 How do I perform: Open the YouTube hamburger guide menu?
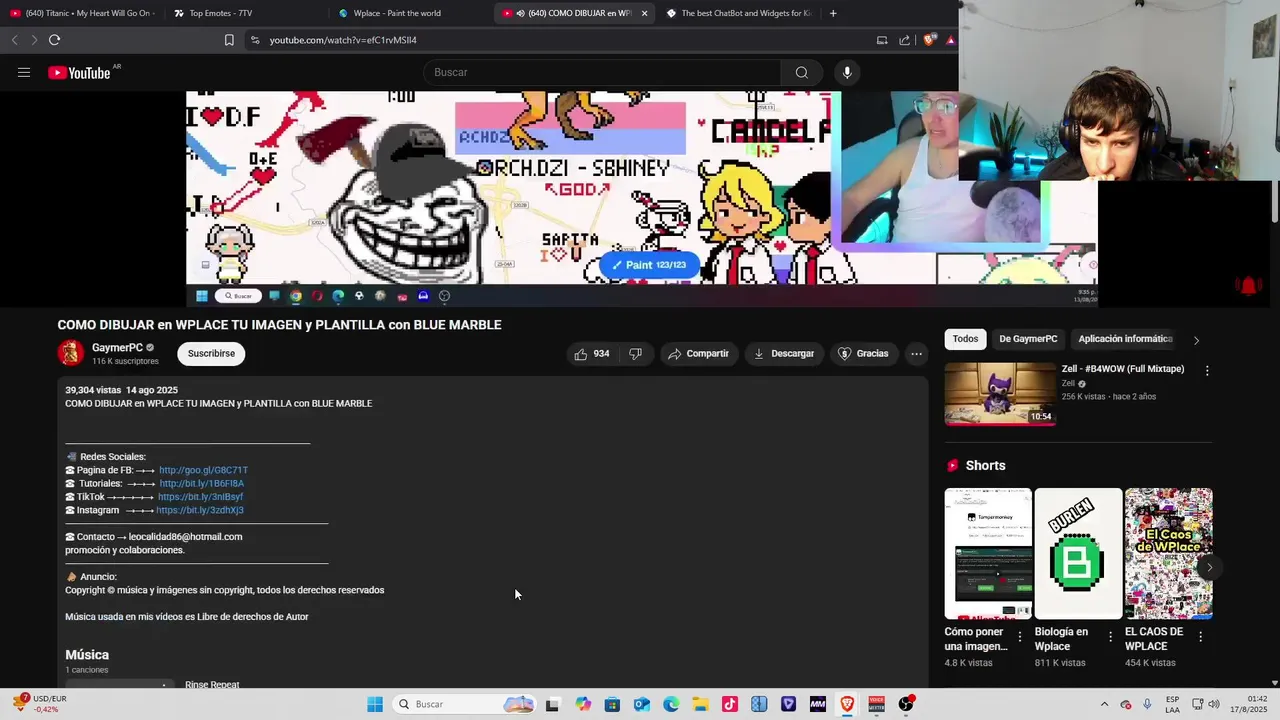(24, 72)
